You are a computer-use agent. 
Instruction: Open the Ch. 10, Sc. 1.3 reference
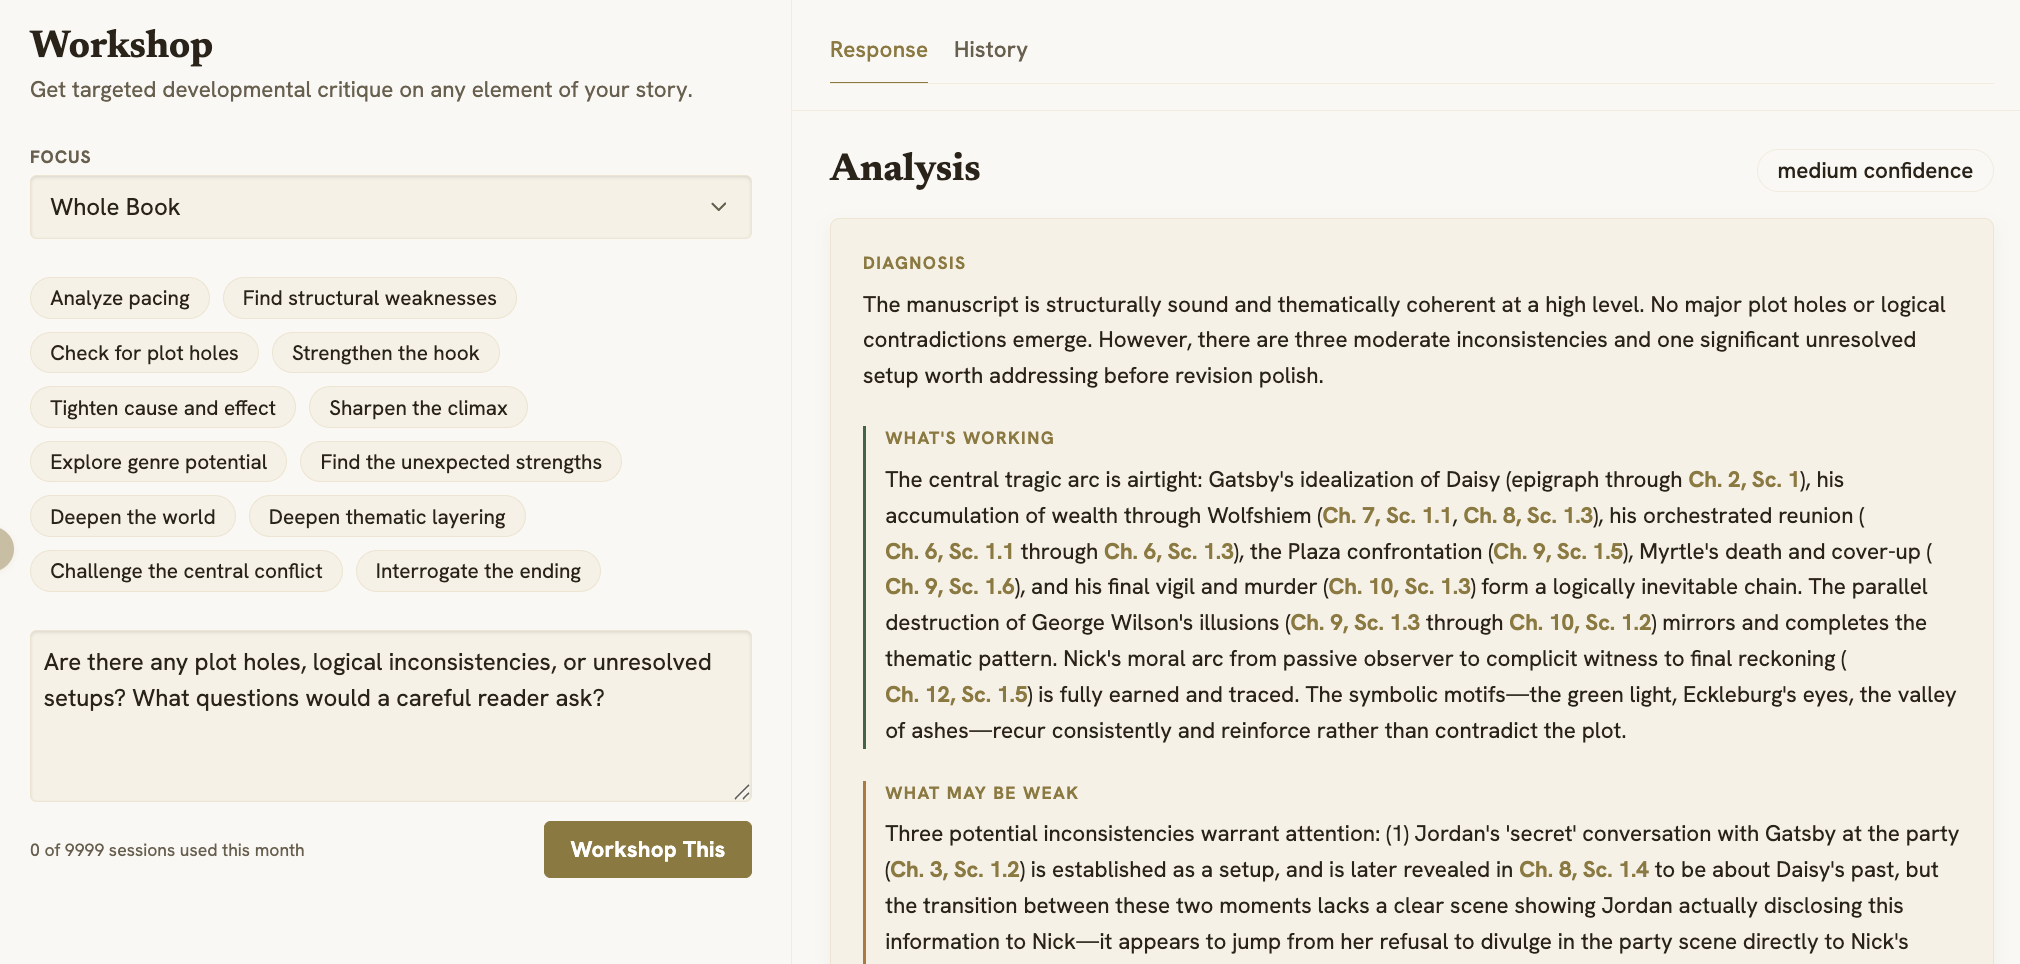pyautogui.click(x=1400, y=587)
